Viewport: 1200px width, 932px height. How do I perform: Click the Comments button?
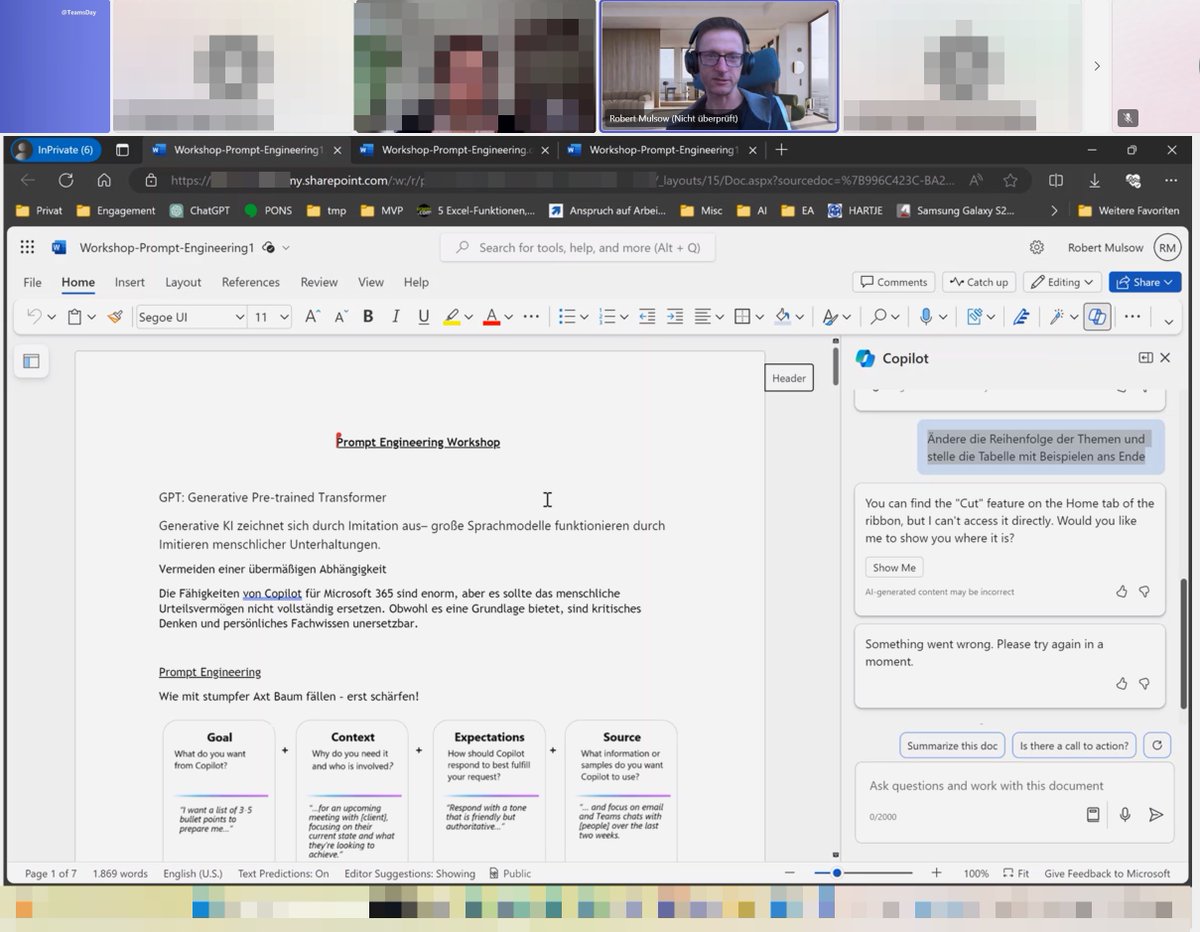point(893,282)
